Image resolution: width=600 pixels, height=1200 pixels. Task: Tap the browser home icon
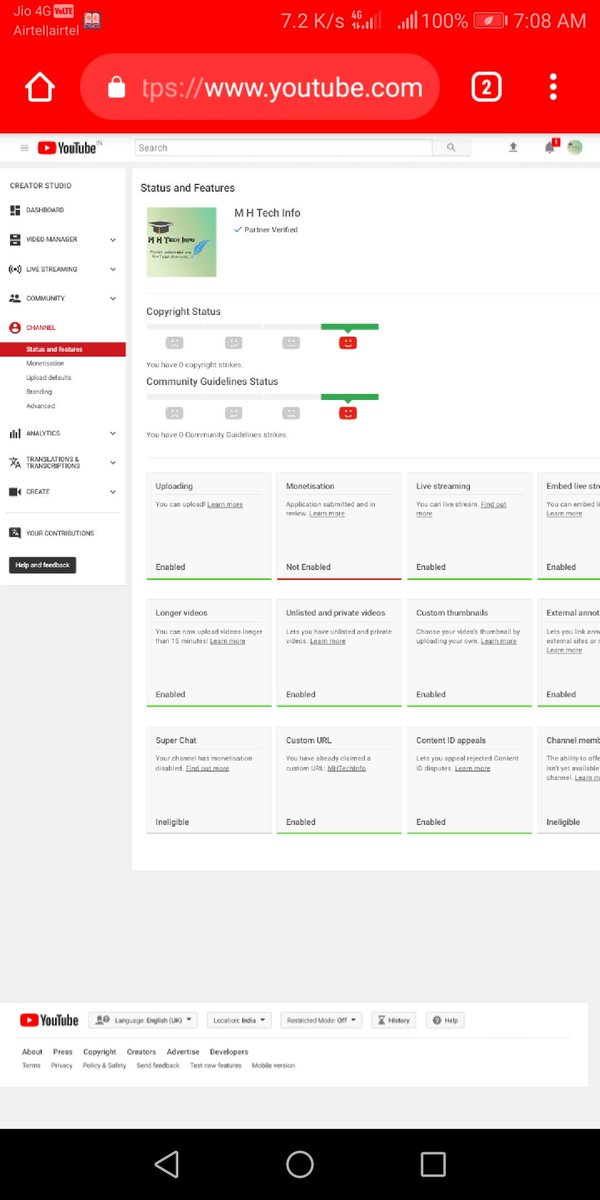[40, 88]
